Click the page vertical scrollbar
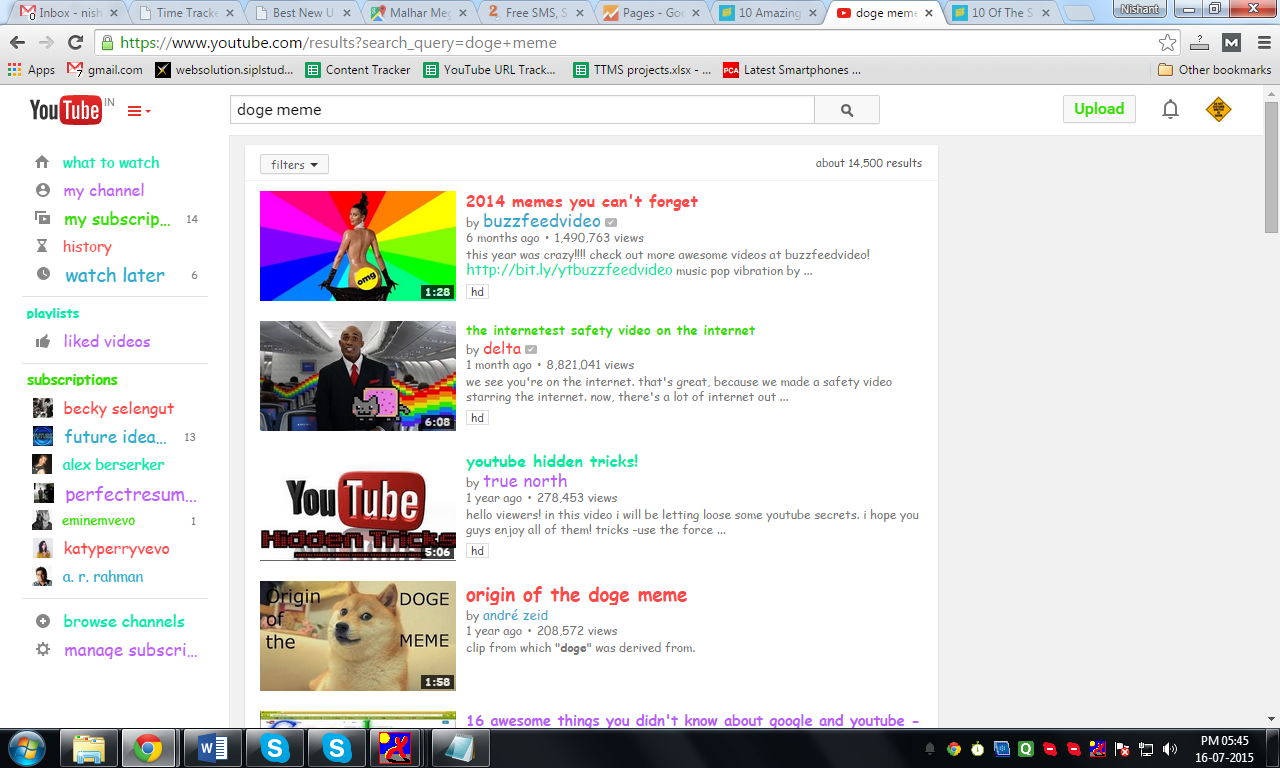The image size is (1280, 768). 1271,167
